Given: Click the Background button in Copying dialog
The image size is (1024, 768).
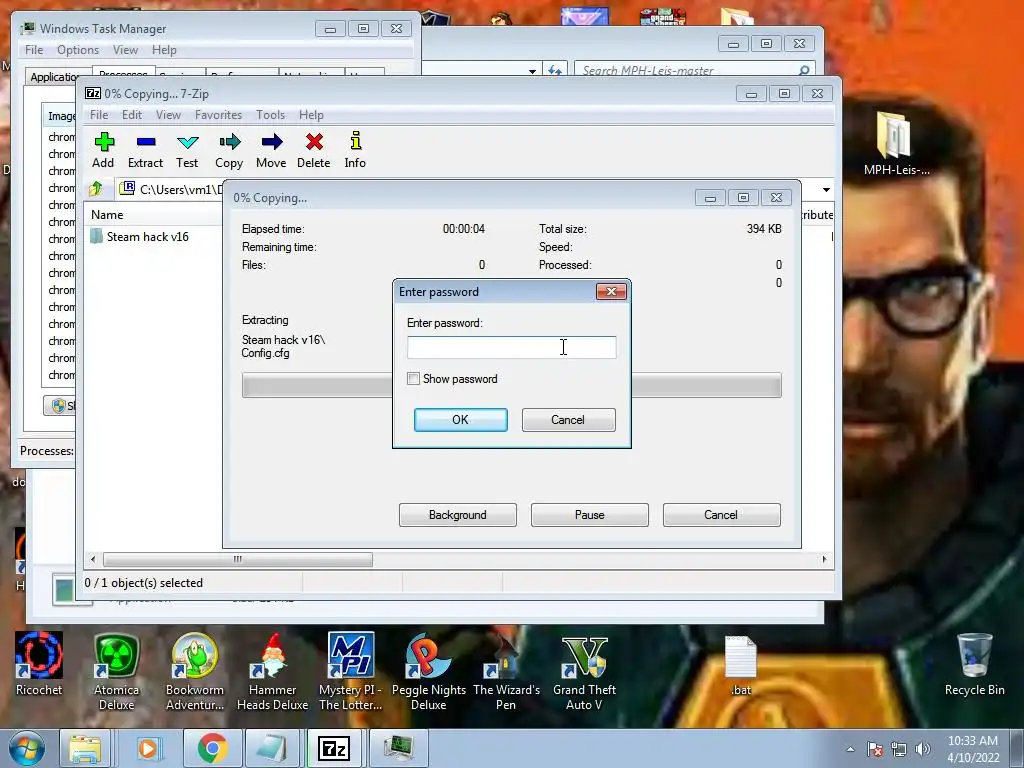Looking at the screenshot, I should [x=458, y=515].
